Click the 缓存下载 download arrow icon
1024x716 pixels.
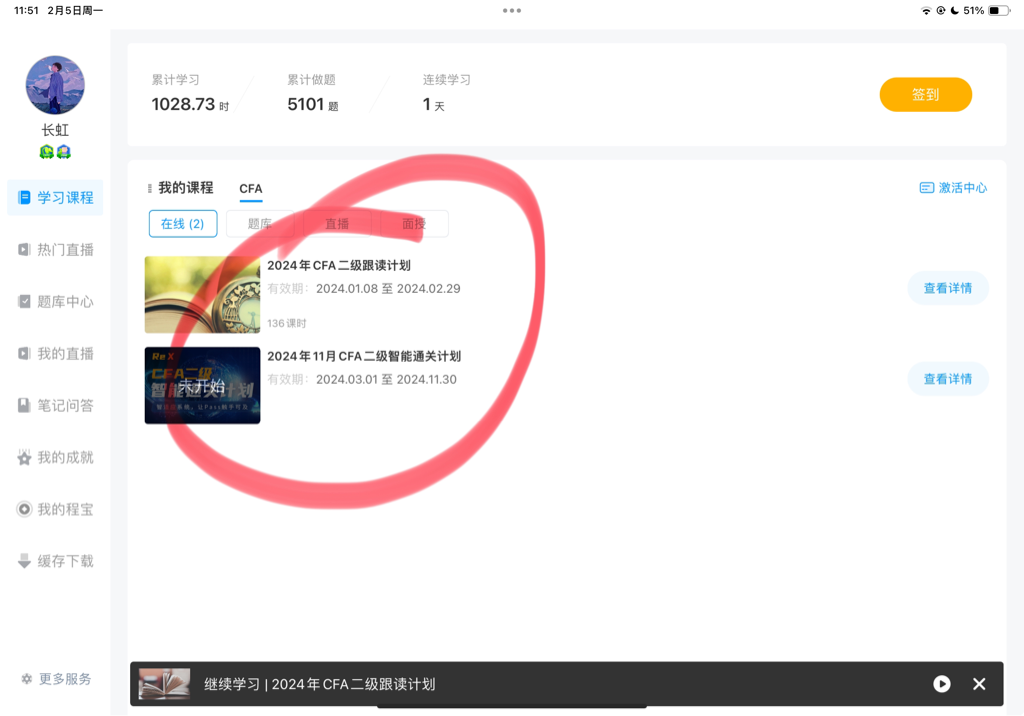[24, 561]
